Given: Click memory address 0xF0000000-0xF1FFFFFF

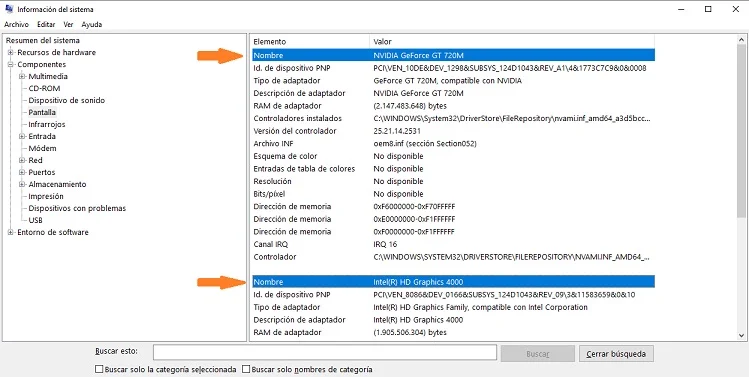Looking at the screenshot, I should 414,232.
